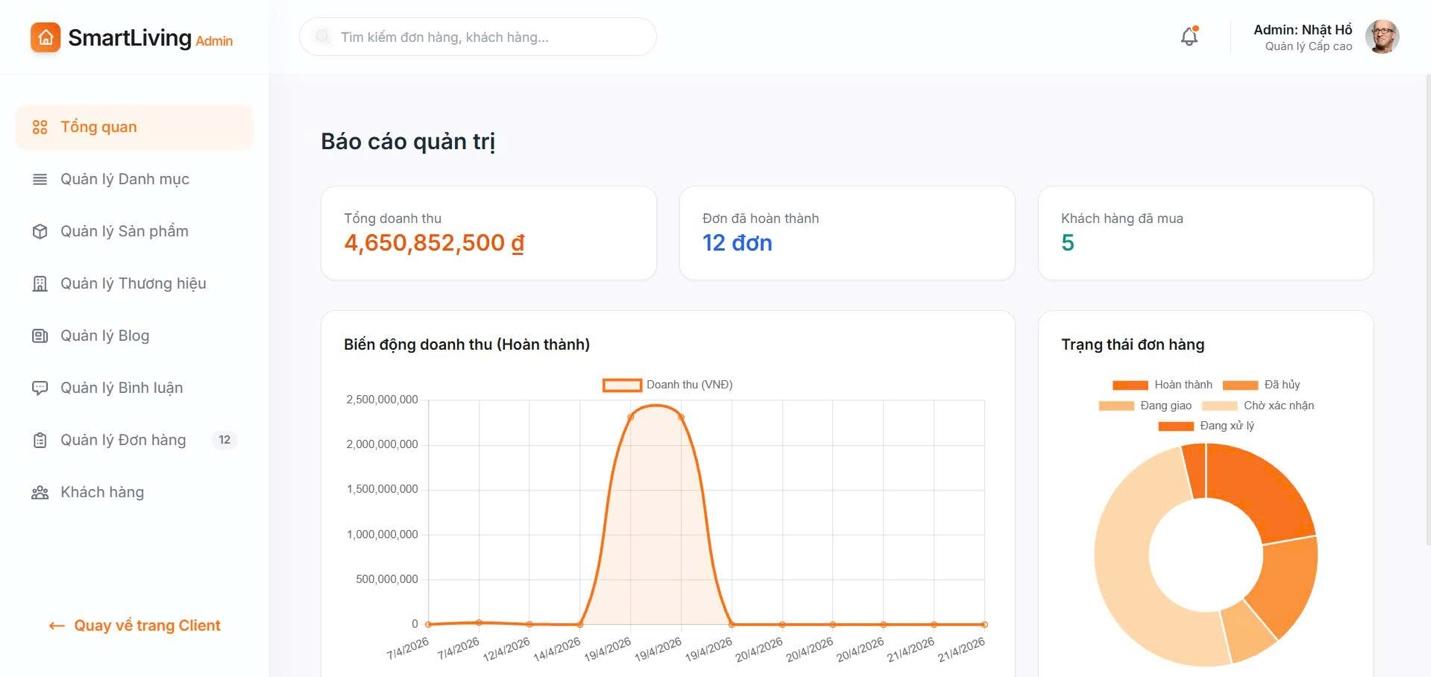Click Đang giao color swatch in legend
Image resolution: width=1431 pixels, height=677 pixels.
click(x=1116, y=406)
